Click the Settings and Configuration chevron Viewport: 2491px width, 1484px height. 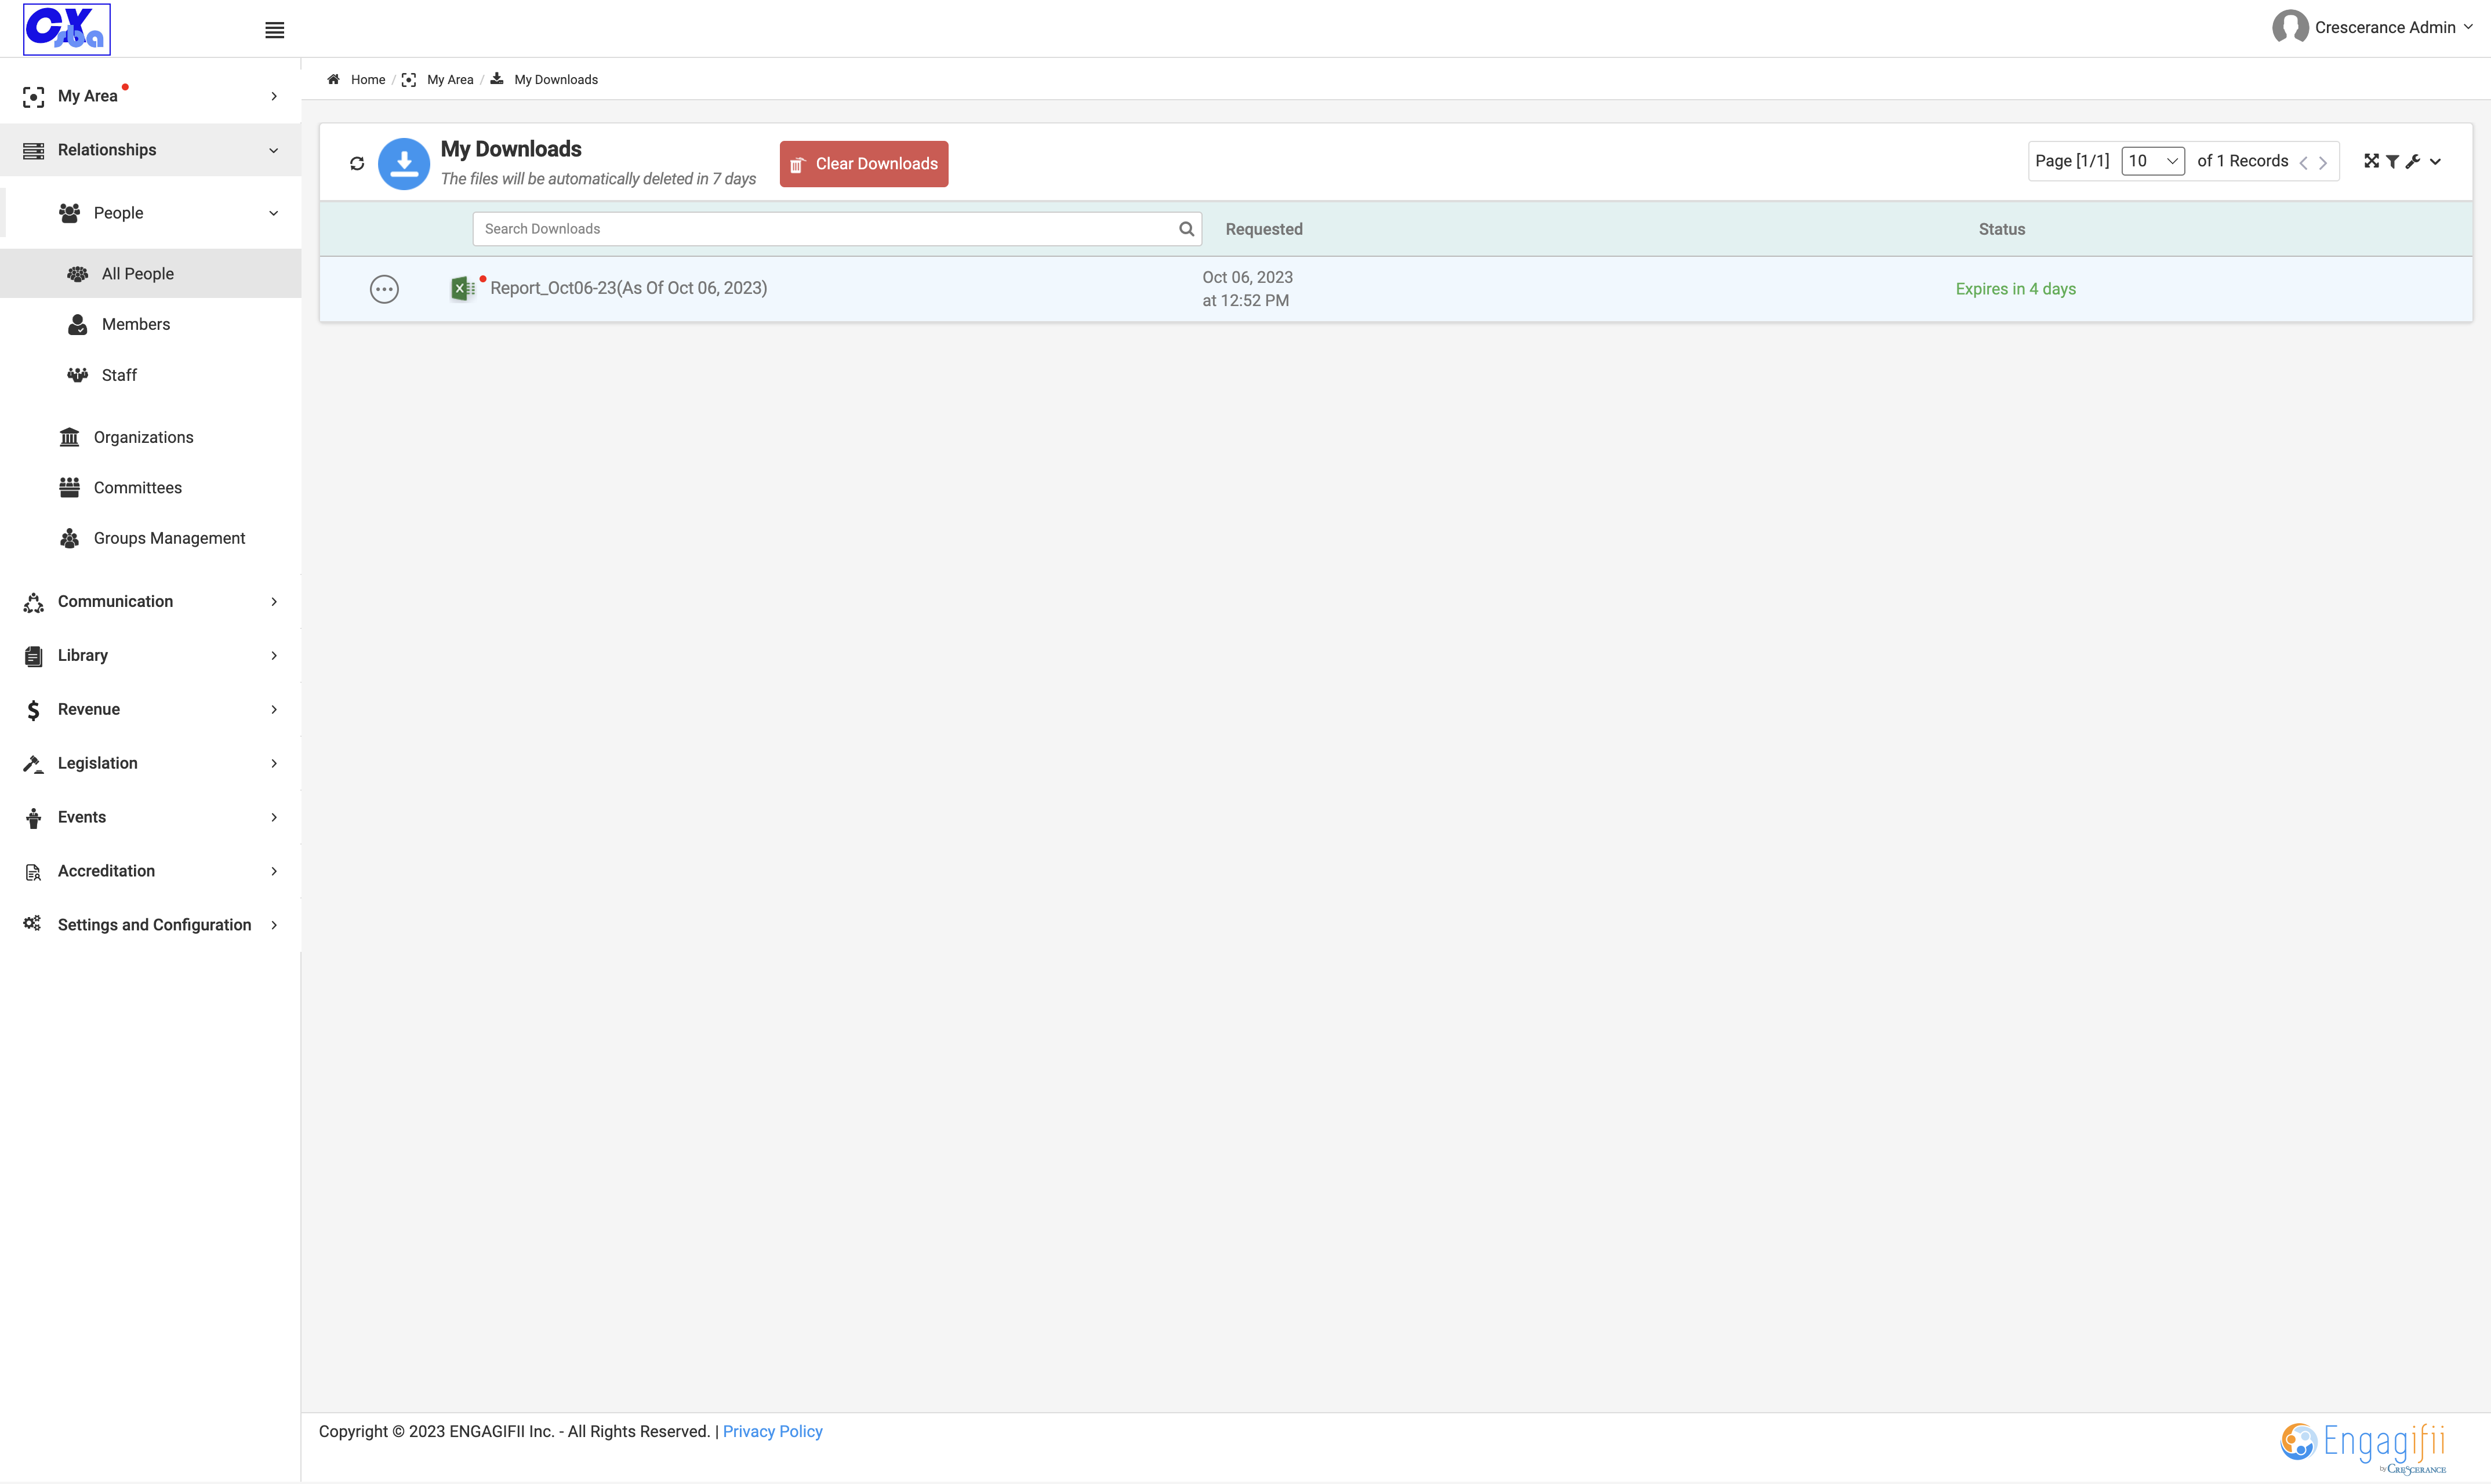(274, 926)
